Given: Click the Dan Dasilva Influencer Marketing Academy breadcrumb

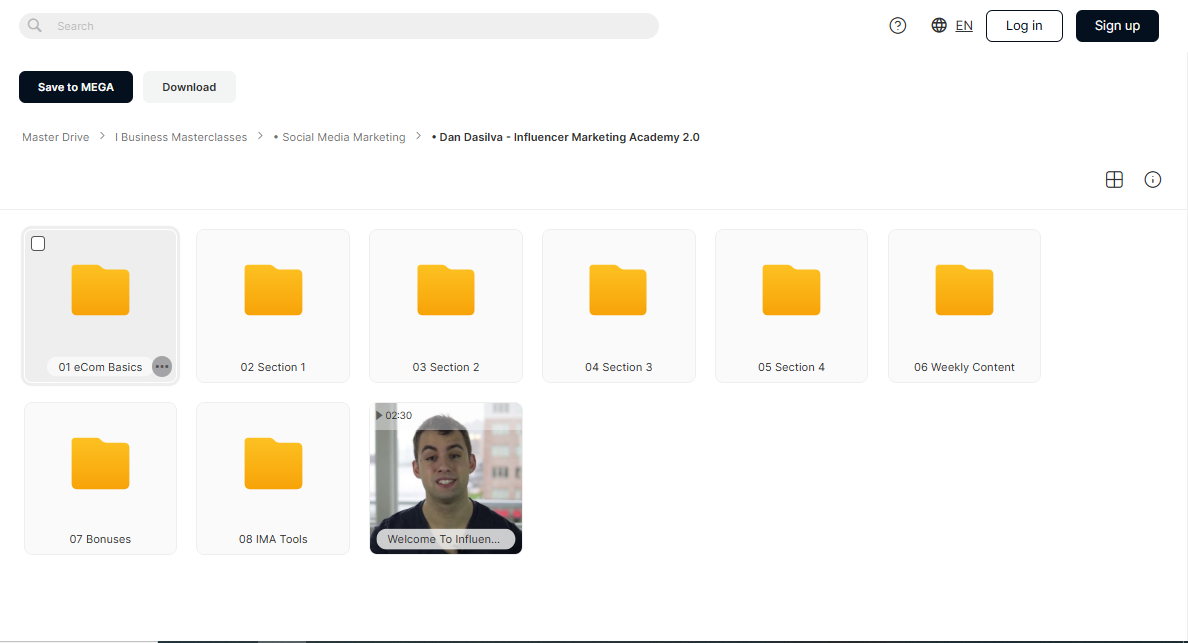Looking at the screenshot, I should pos(565,137).
